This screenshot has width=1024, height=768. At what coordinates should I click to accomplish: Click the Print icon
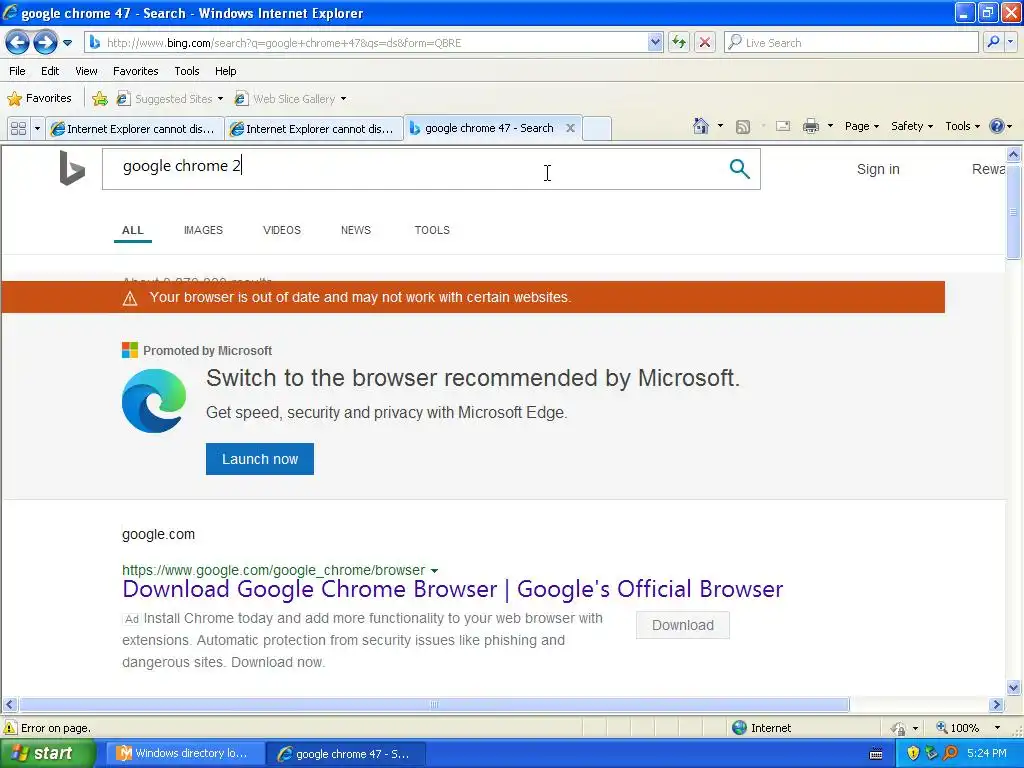pyautogui.click(x=810, y=126)
